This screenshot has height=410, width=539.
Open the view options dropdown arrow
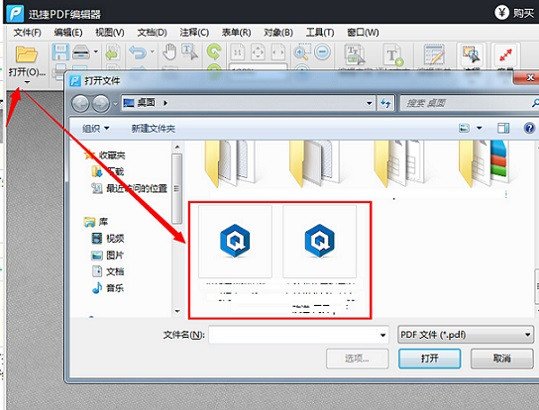click(479, 128)
